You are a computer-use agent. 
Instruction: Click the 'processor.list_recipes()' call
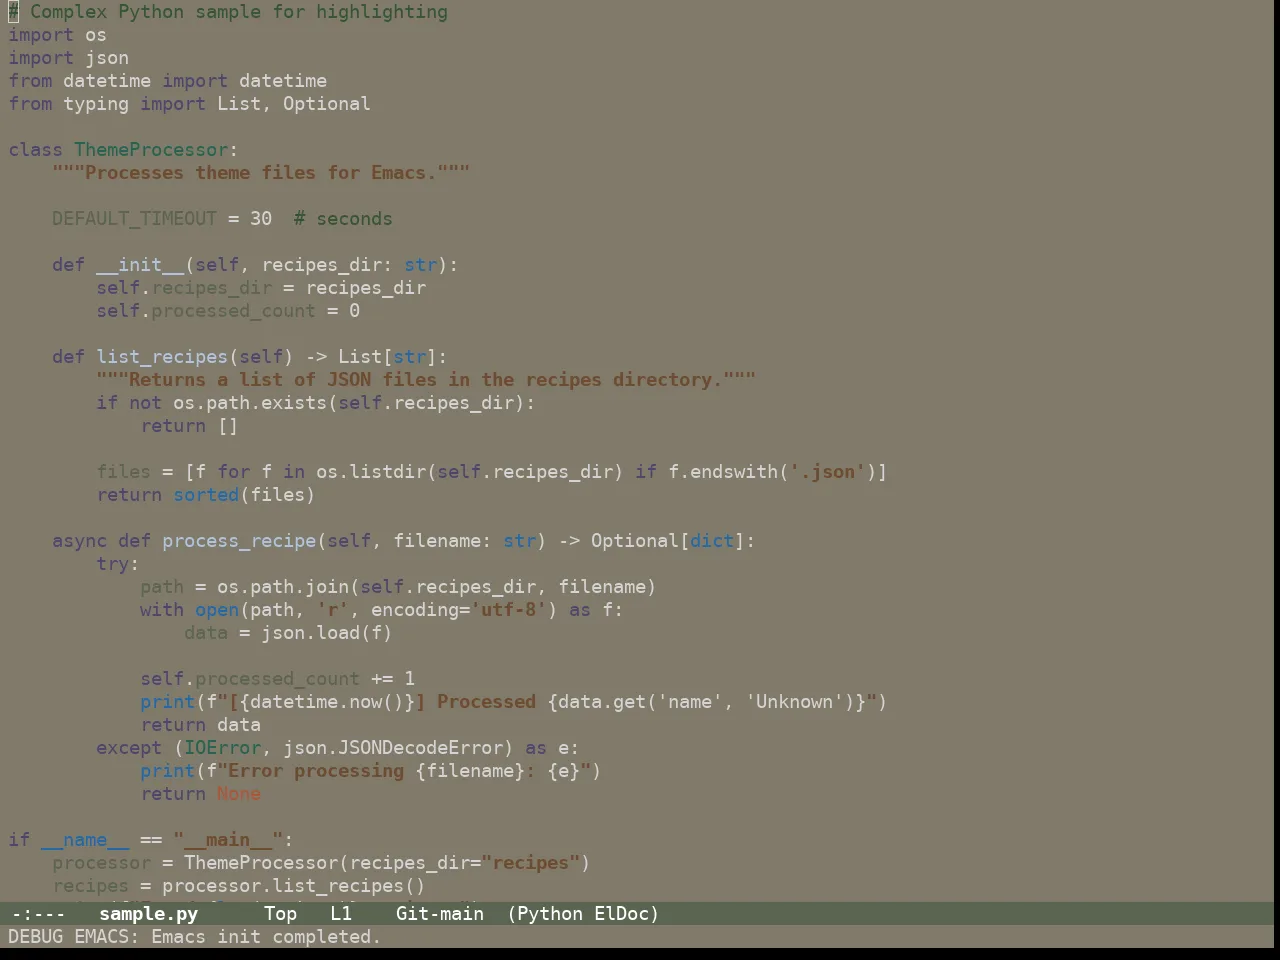coord(294,886)
